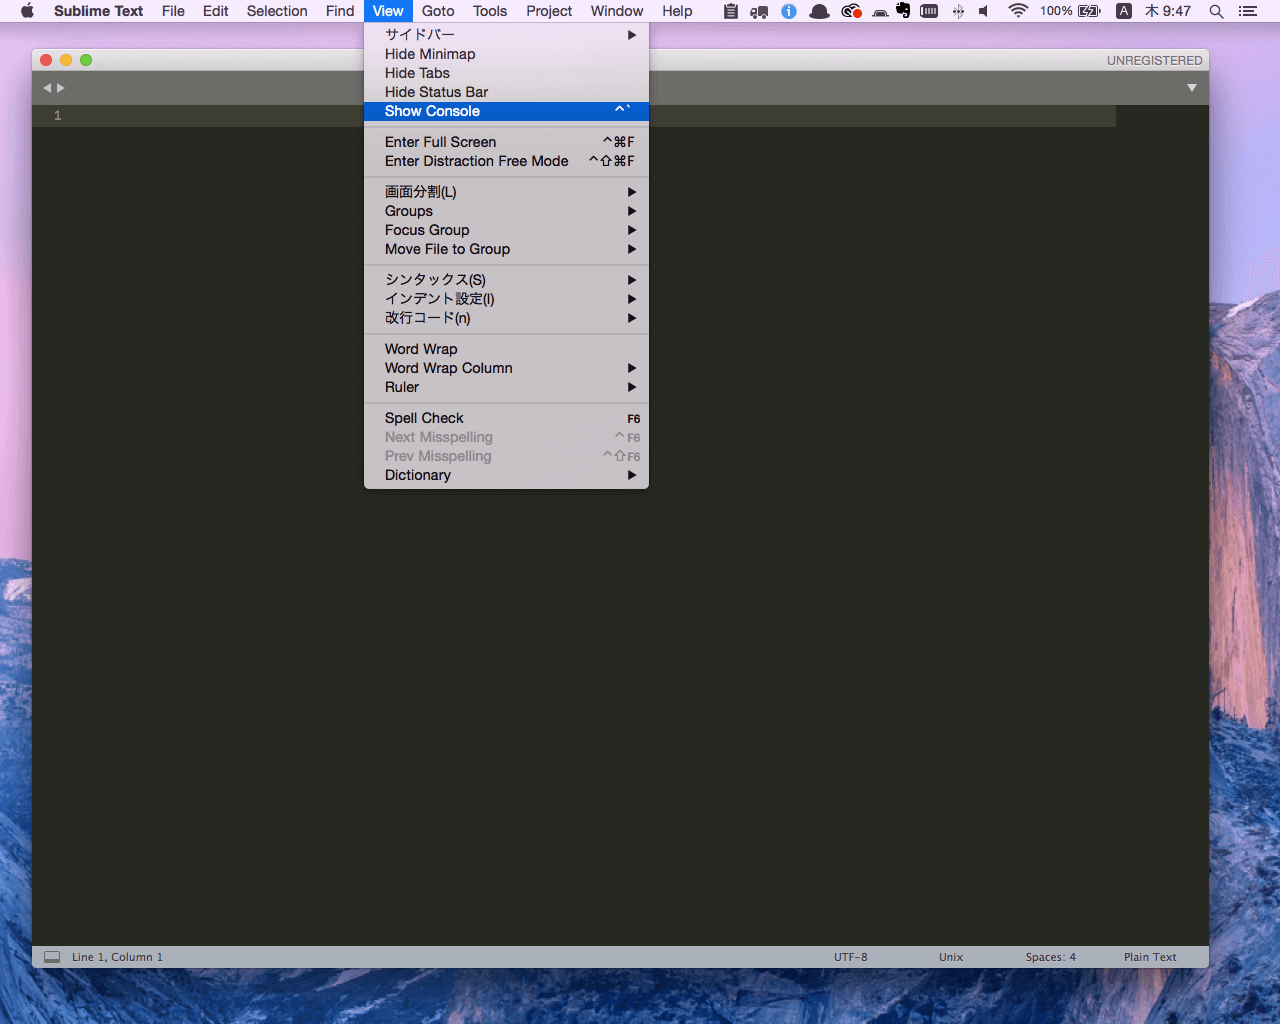
Task: Open the tab list dropdown arrow
Action: click(x=1192, y=88)
